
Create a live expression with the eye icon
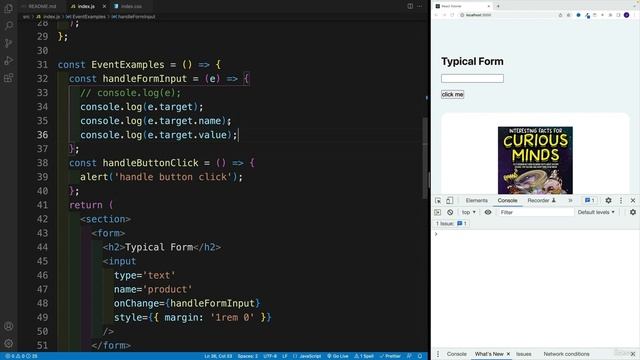tap(488, 212)
